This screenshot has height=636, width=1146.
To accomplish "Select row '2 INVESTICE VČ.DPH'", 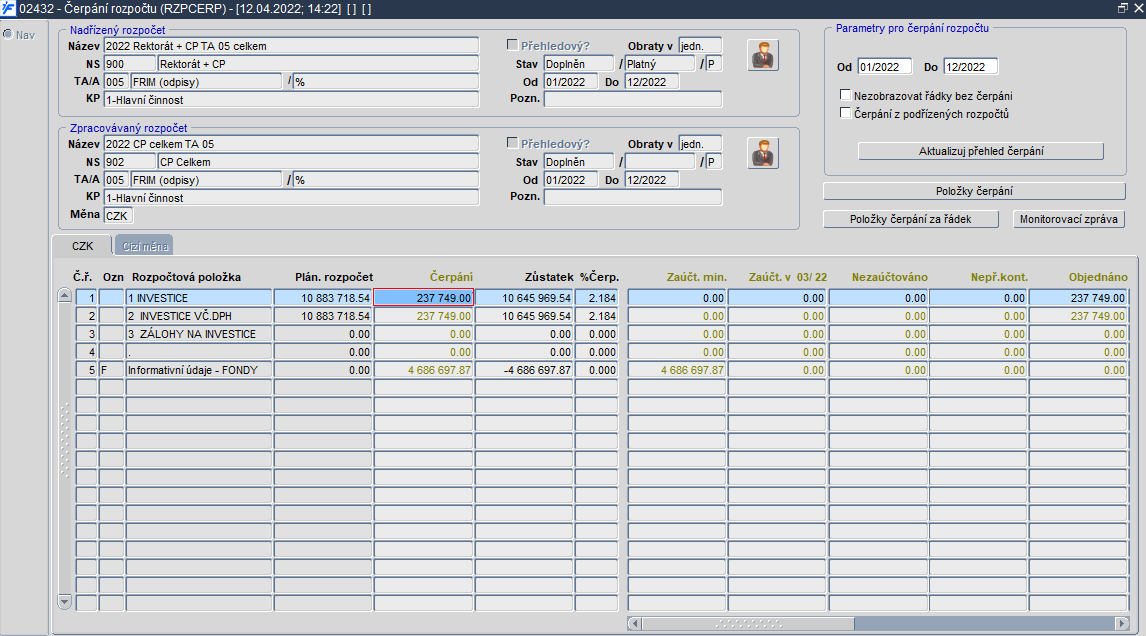I will pos(199,316).
